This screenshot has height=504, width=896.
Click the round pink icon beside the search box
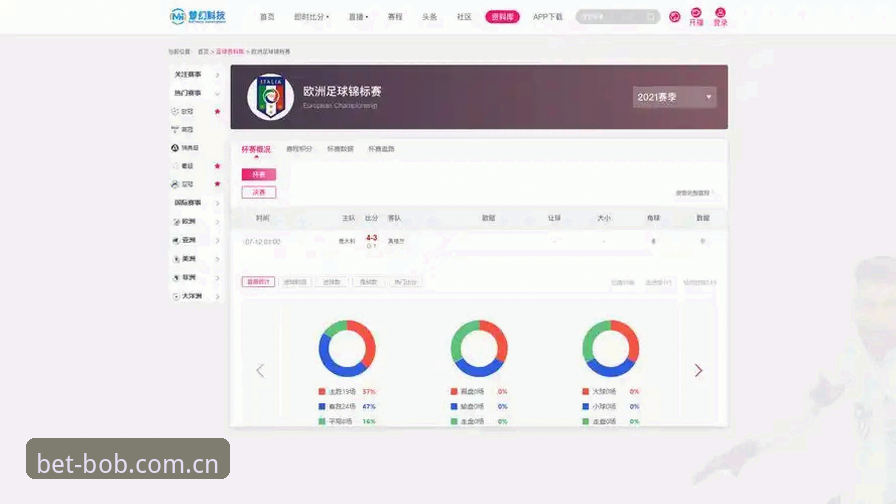pos(675,17)
